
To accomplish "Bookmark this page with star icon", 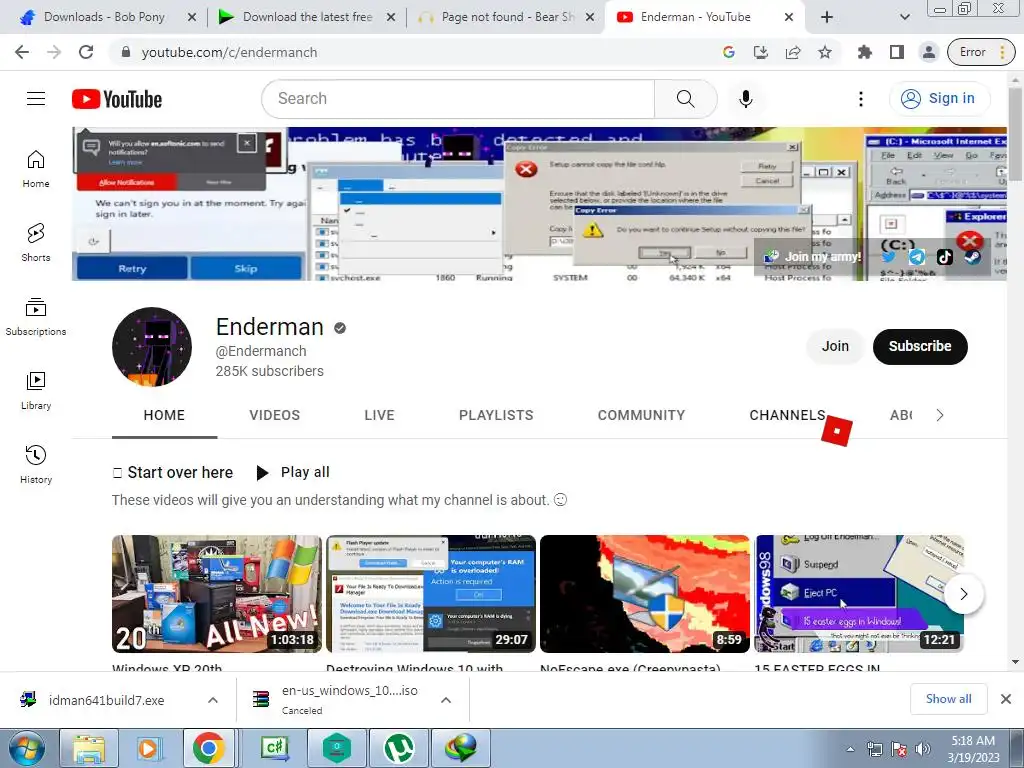I will (825, 52).
